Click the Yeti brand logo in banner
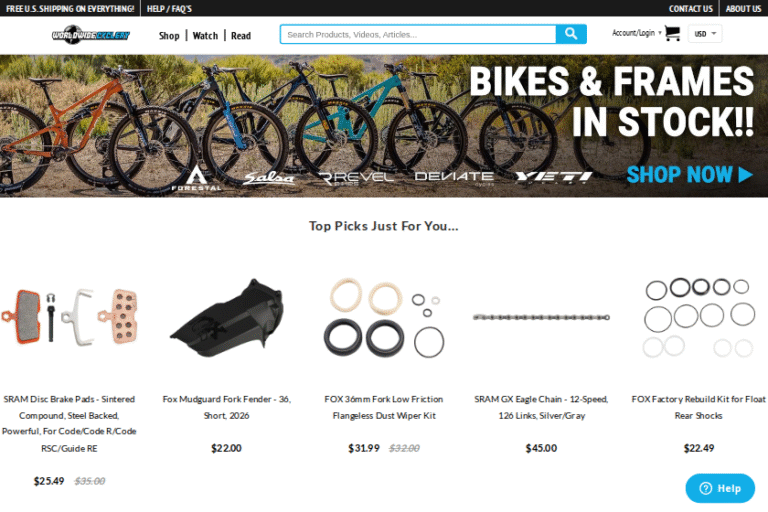Screen dimensions: 768x512 click(553, 177)
